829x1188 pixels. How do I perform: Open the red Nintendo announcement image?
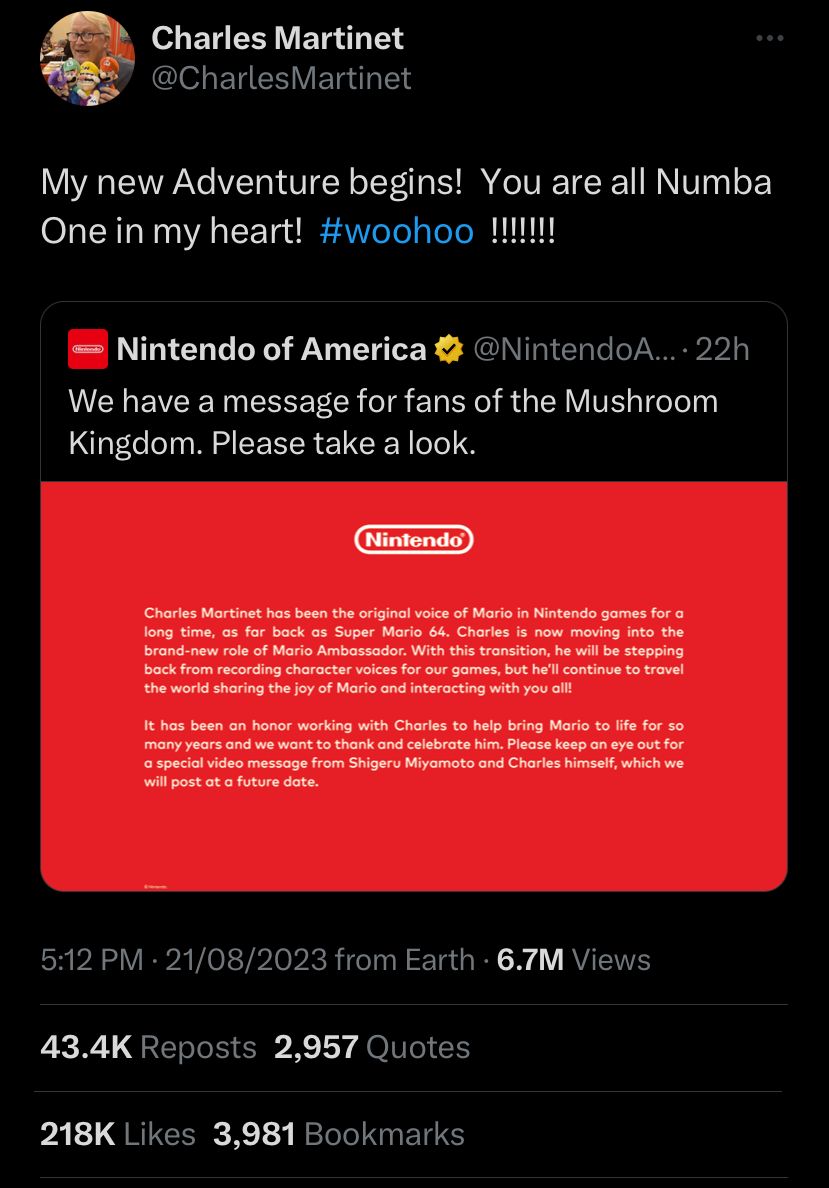tap(413, 700)
